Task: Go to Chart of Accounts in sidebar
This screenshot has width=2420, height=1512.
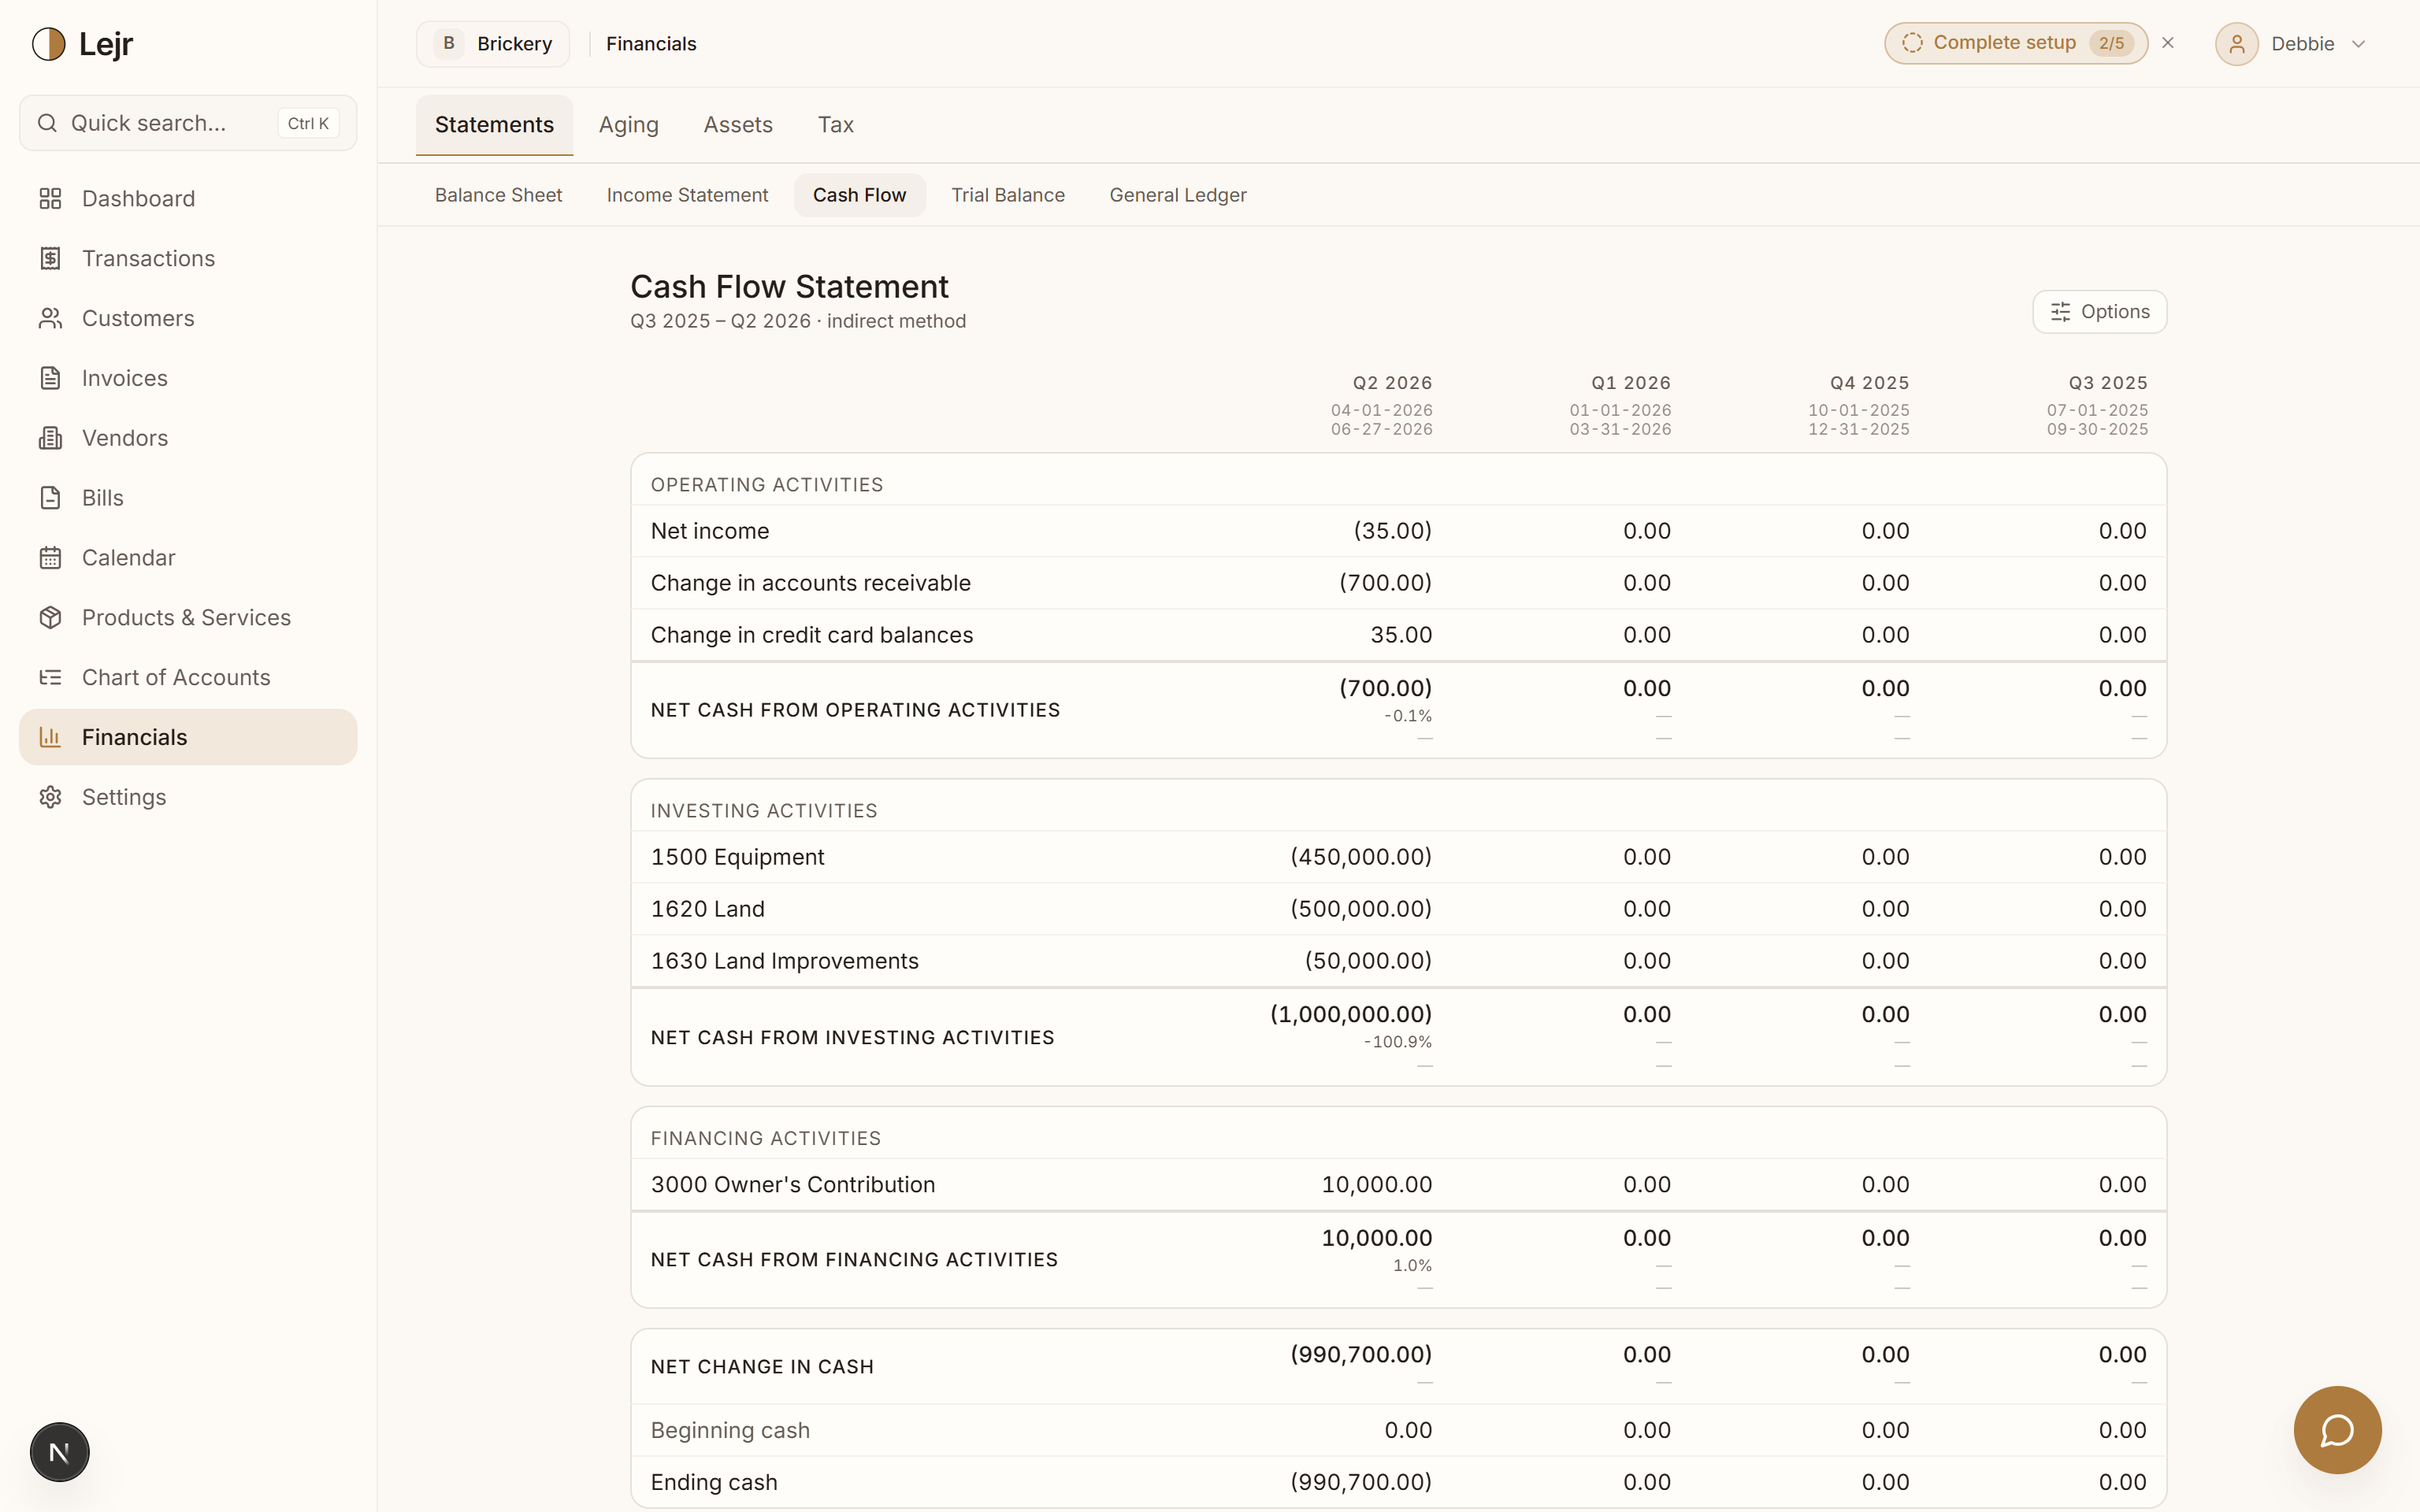Action: [188, 677]
